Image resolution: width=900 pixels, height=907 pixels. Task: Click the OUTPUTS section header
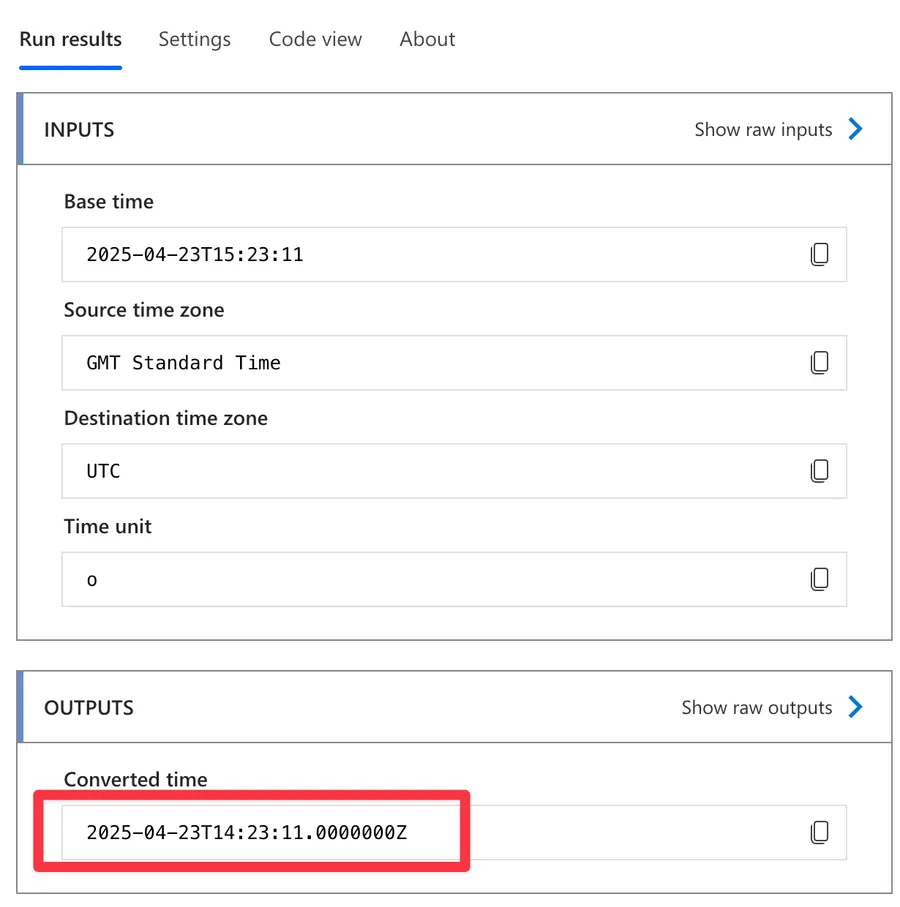tap(88, 708)
